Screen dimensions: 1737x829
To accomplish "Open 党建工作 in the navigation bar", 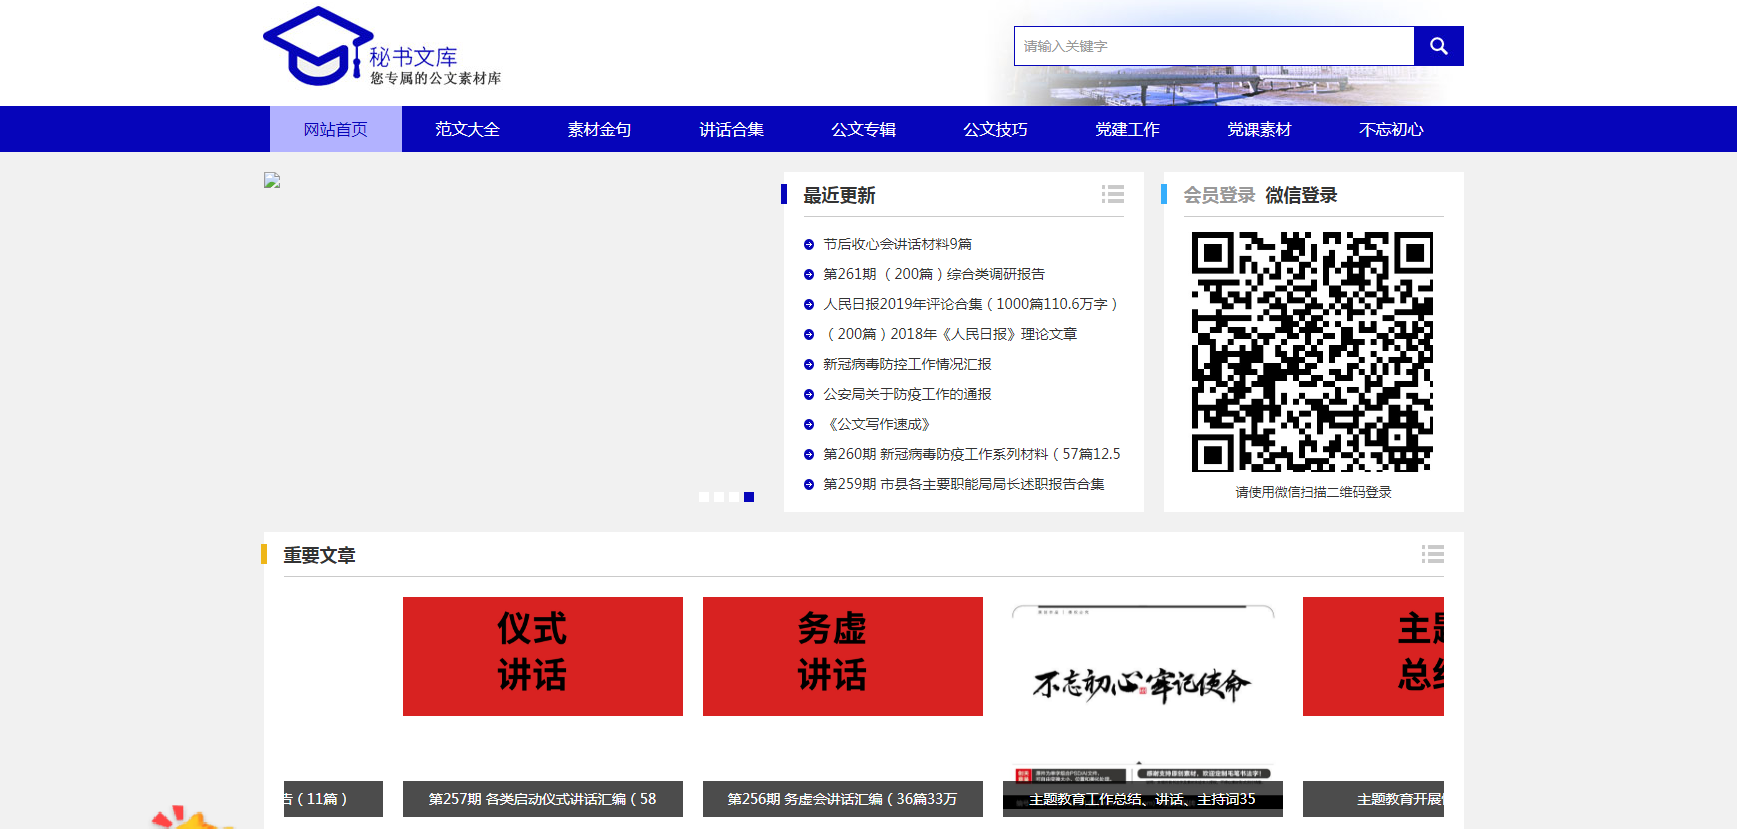I will coord(1127,129).
